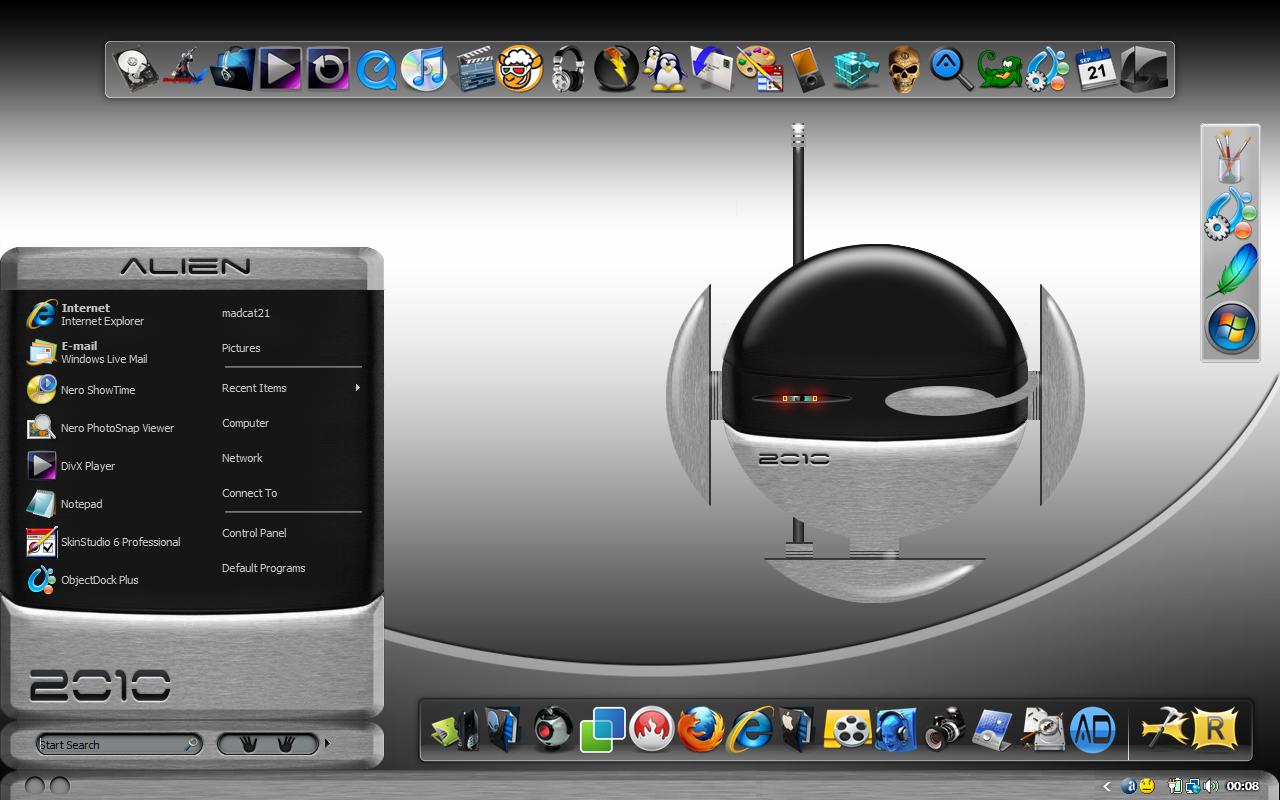Click the movie clapperboard icon
Image resolution: width=1280 pixels, height=800 pixels.
[x=474, y=70]
